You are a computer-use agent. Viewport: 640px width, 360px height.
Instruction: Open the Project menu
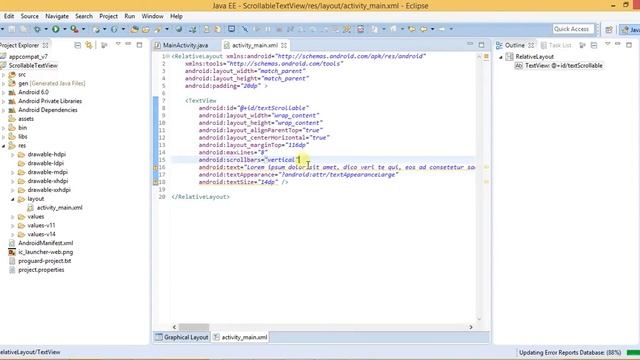(x=108, y=16)
